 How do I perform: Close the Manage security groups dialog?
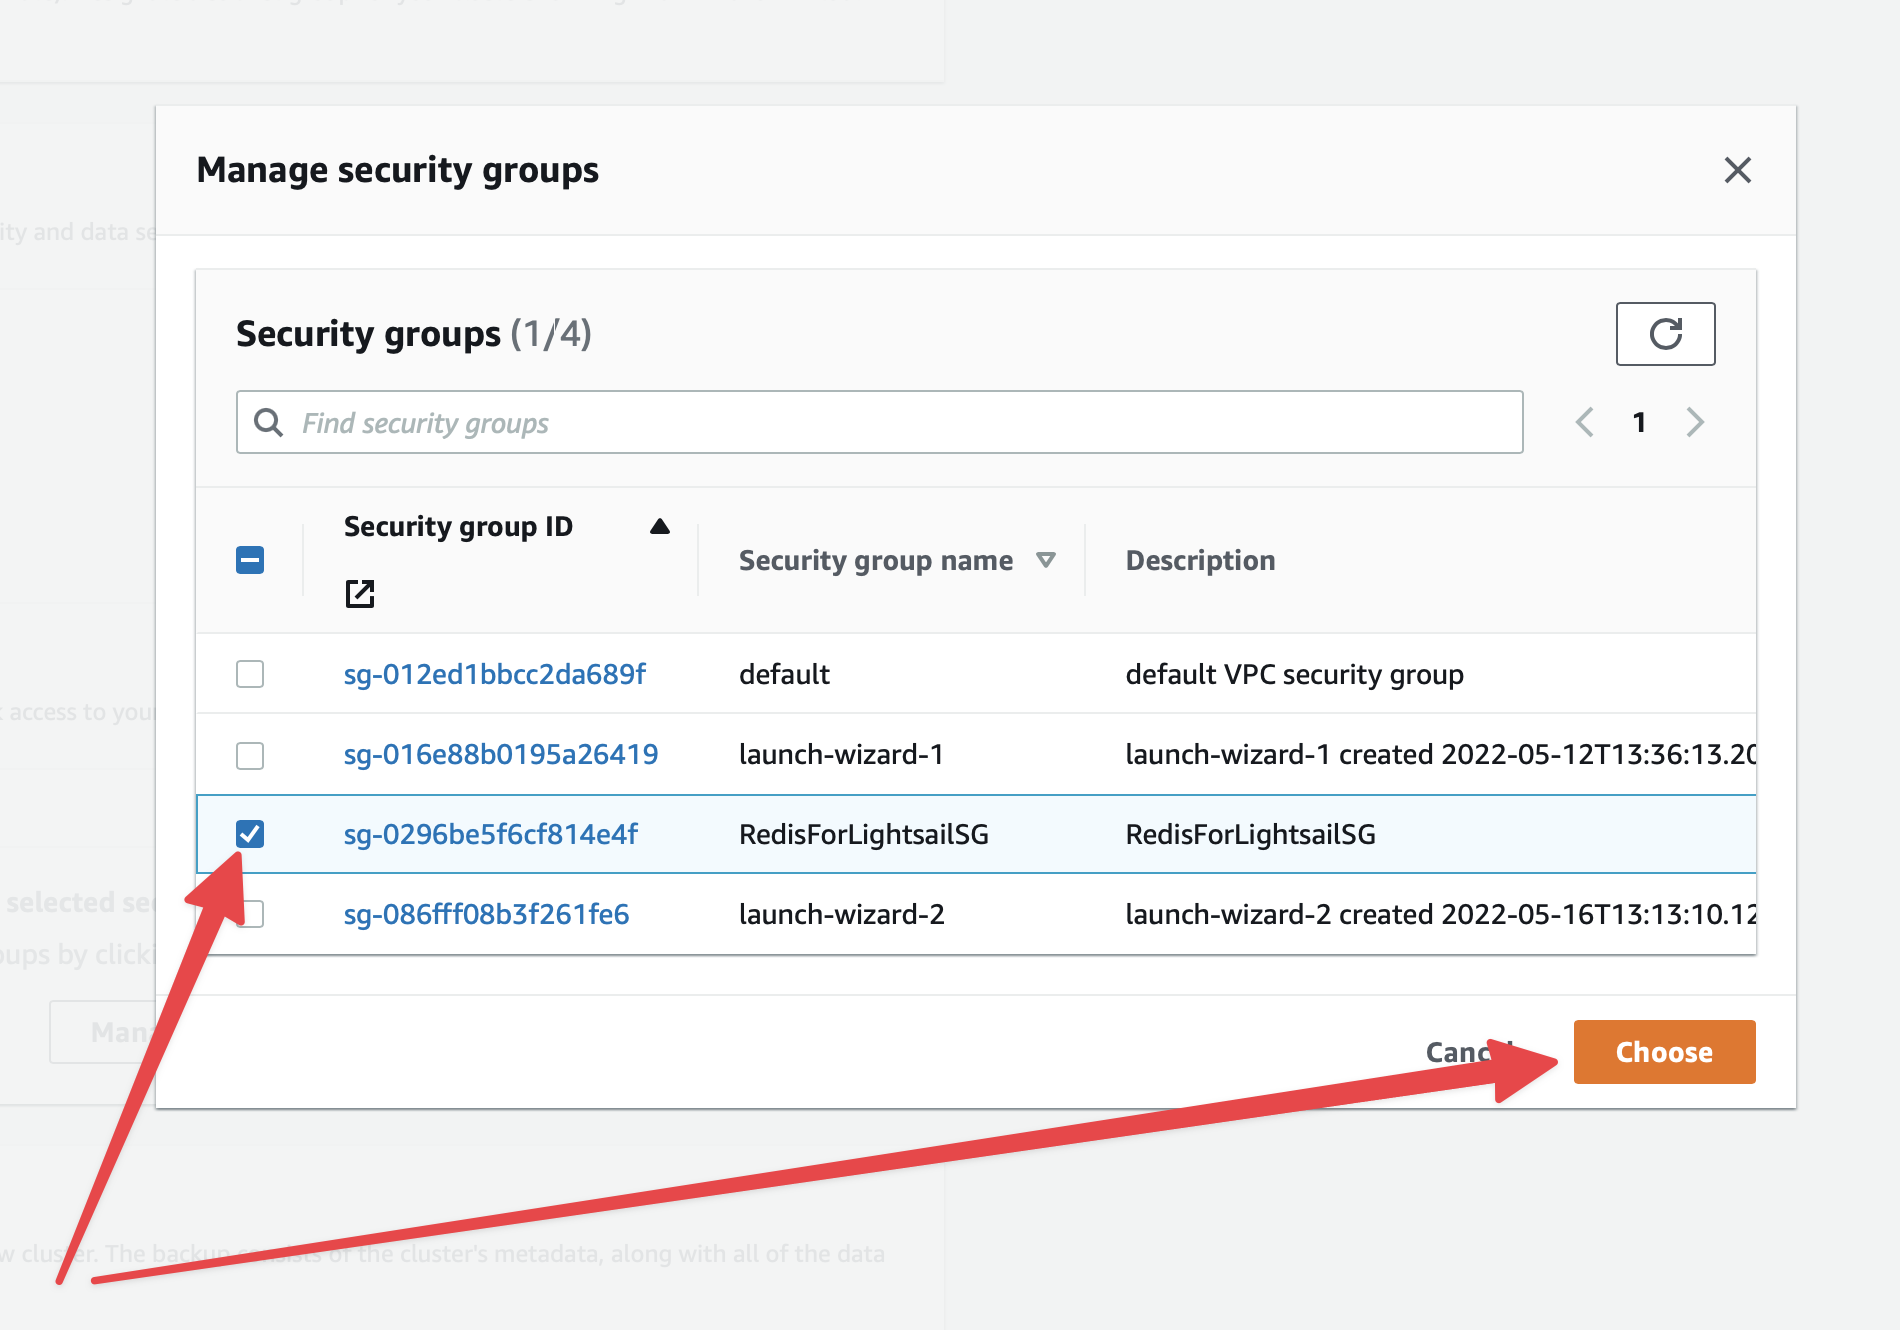[1738, 170]
